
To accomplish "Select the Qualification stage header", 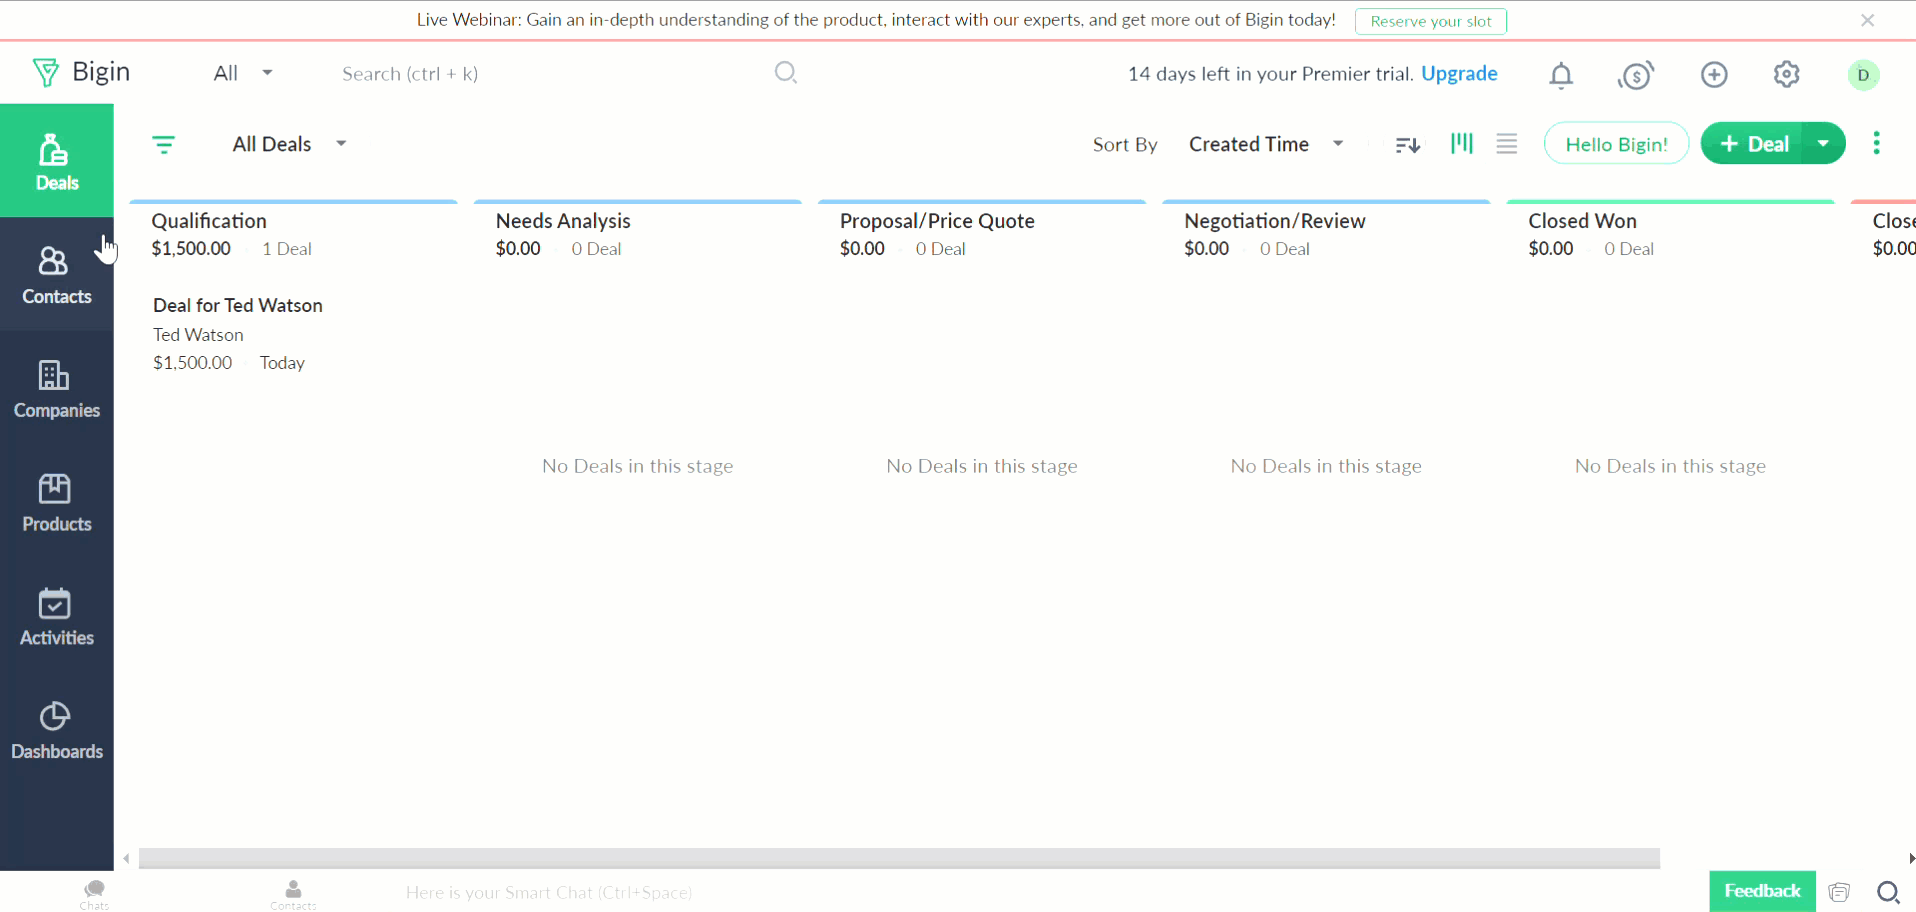I will point(209,221).
